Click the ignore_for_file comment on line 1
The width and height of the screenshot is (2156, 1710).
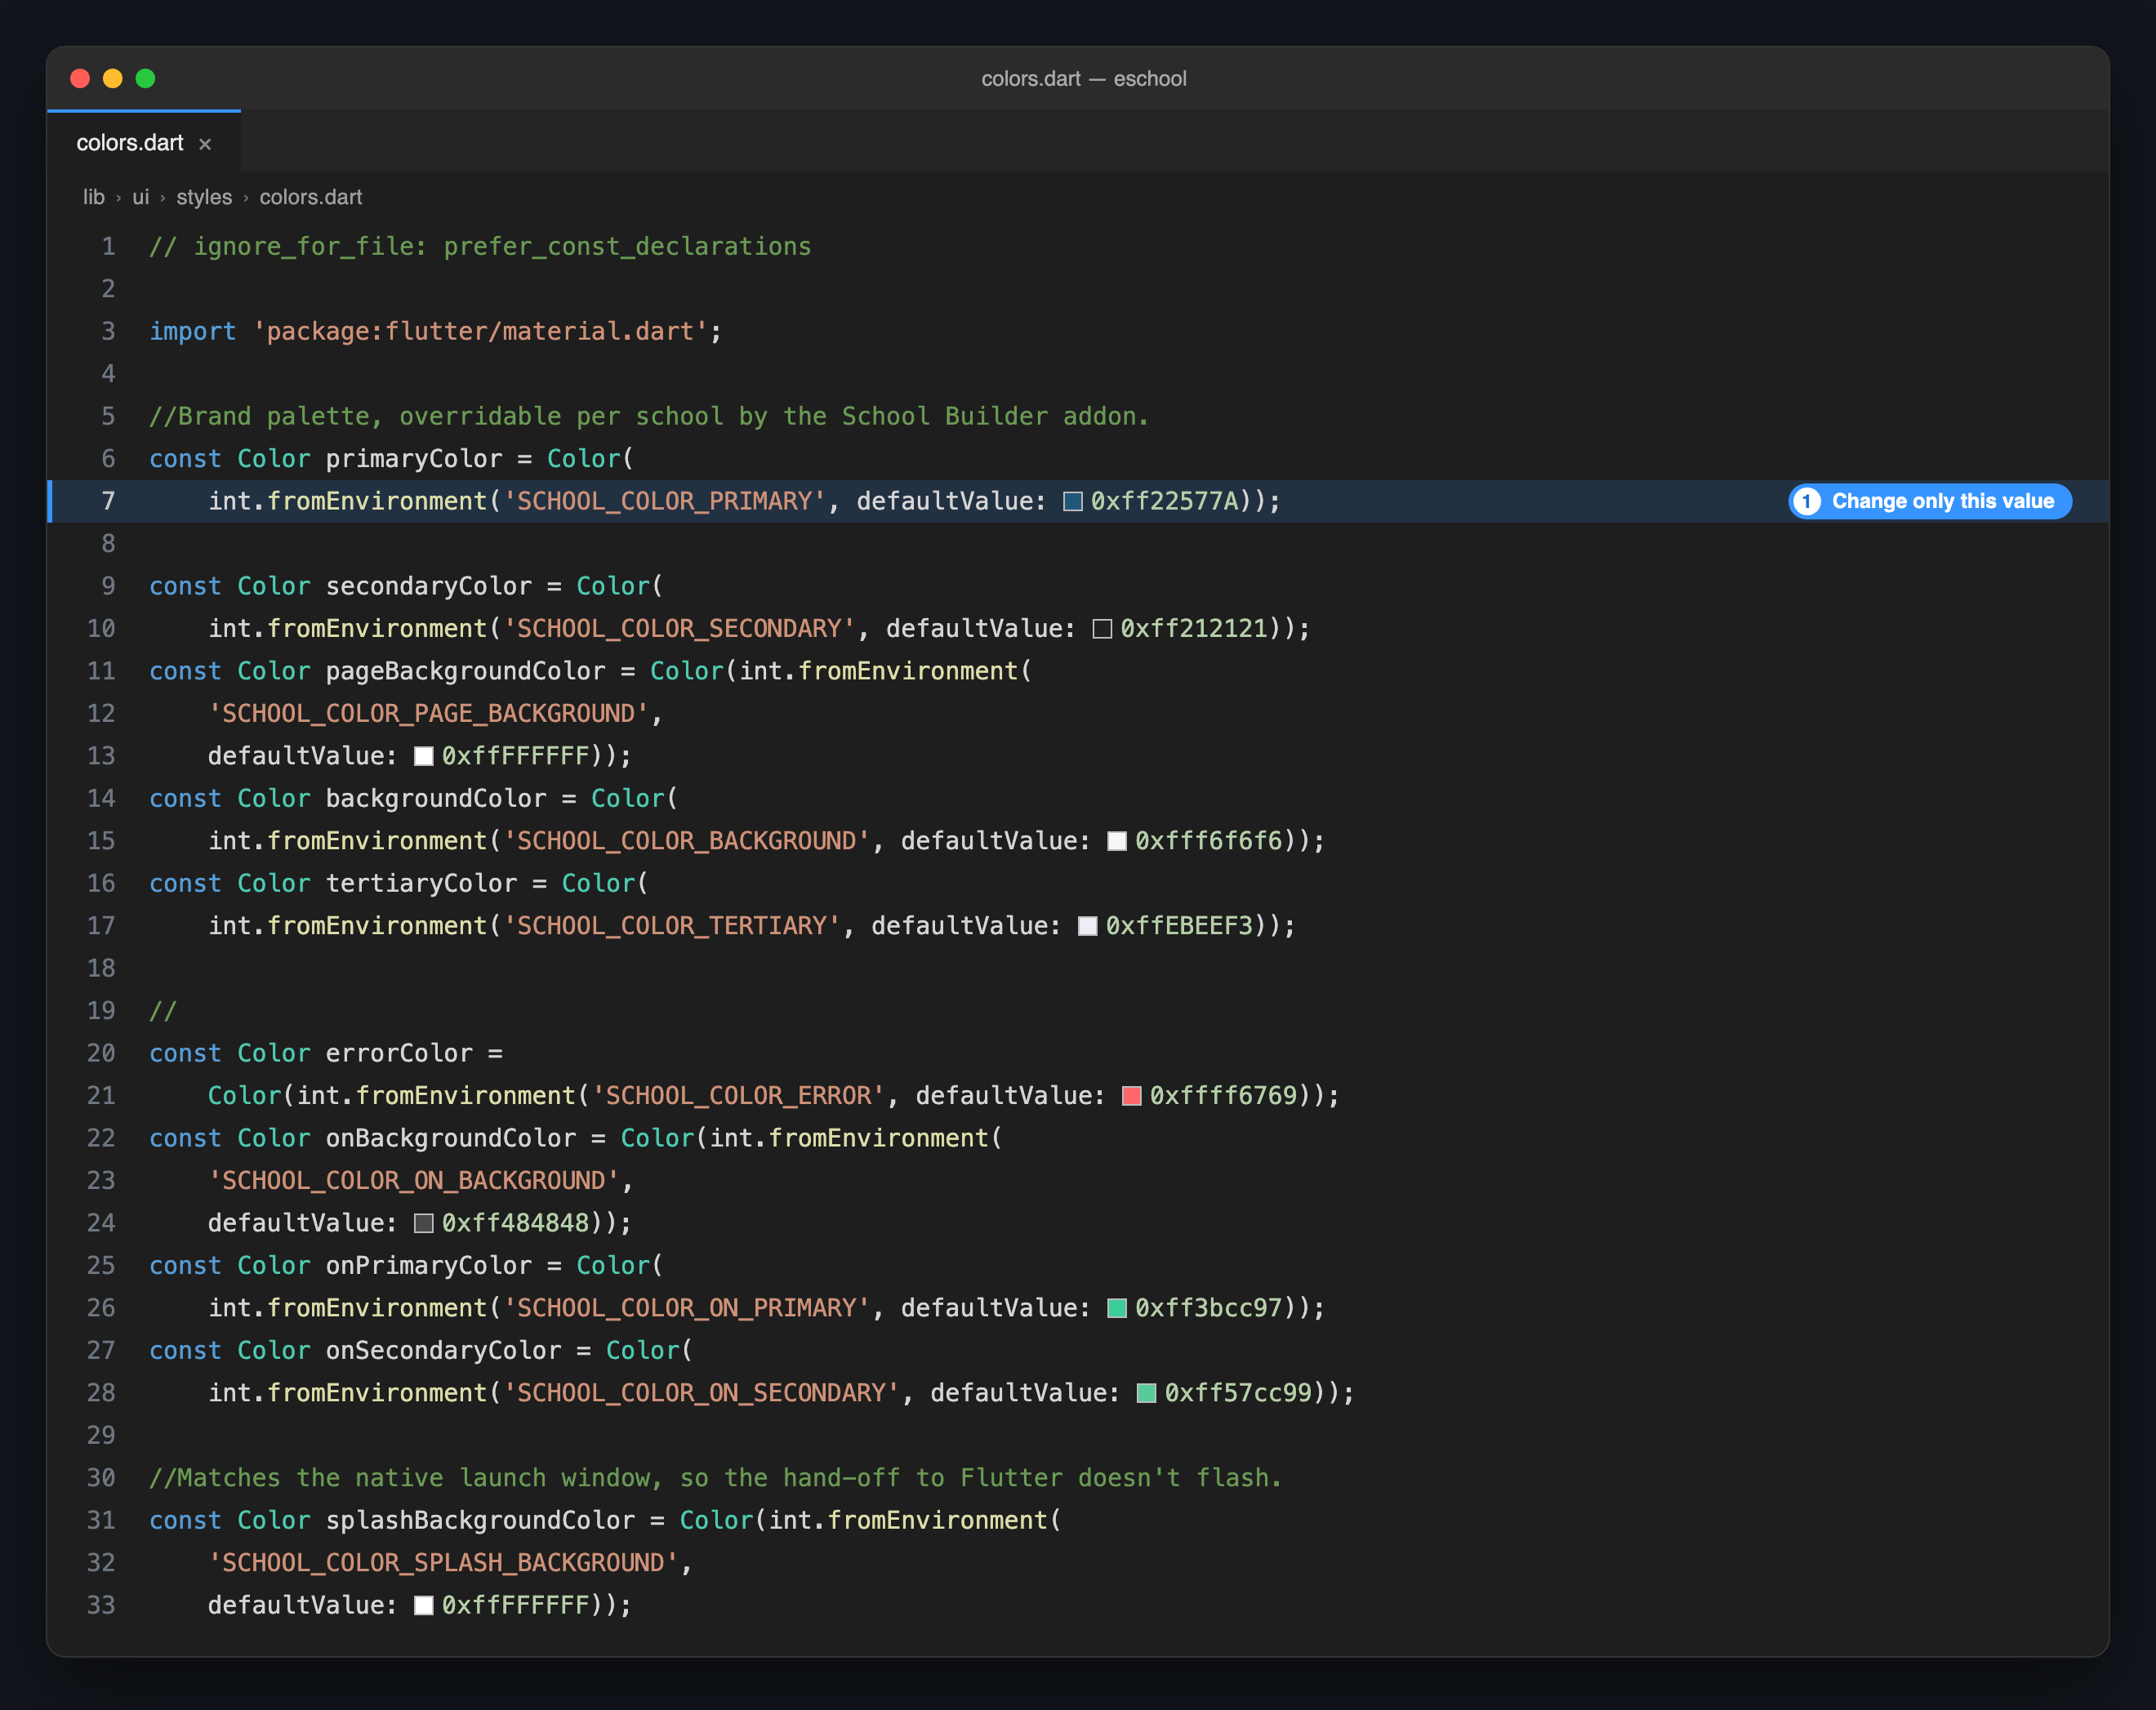click(x=480, y=246)
